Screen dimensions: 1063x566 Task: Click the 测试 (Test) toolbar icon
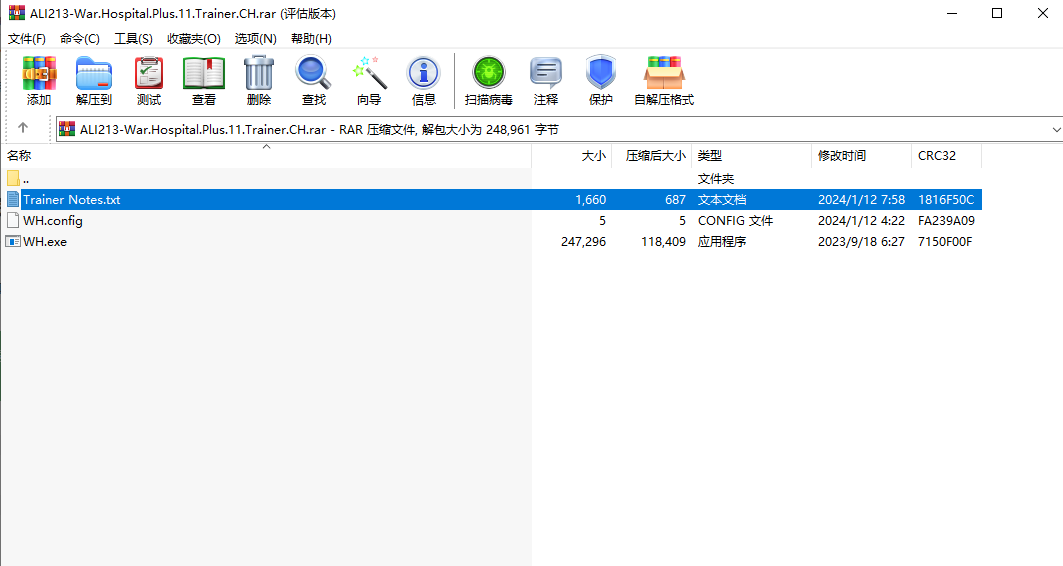pos(148,73)
